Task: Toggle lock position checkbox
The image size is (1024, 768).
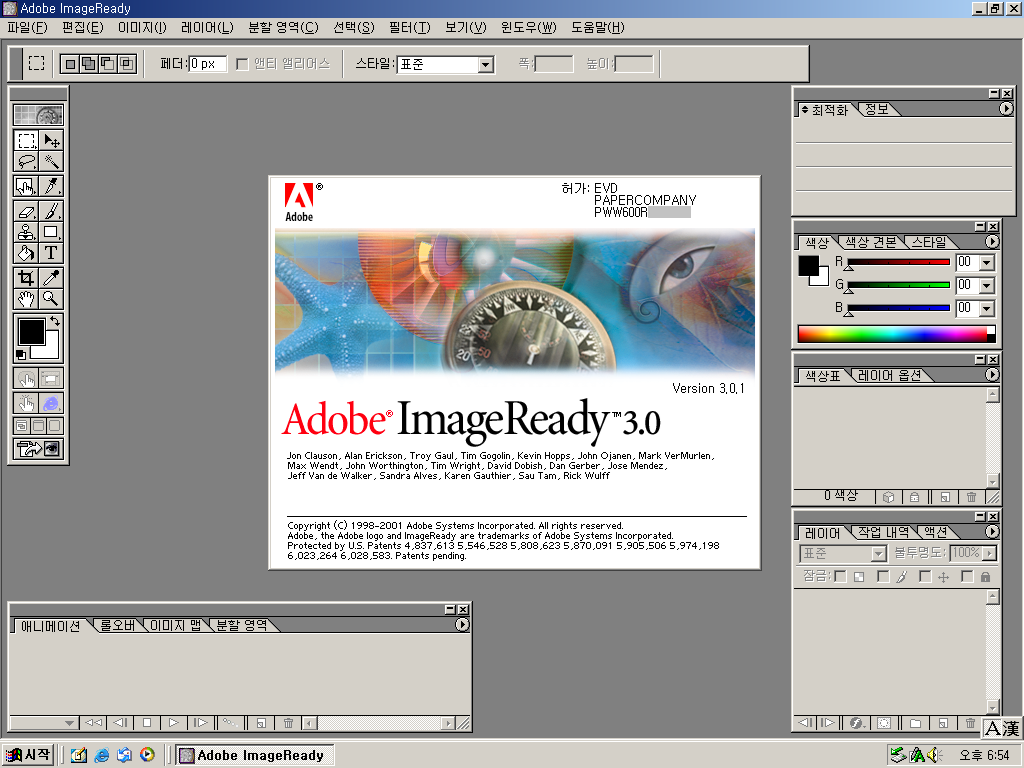Action: point(925,577)
